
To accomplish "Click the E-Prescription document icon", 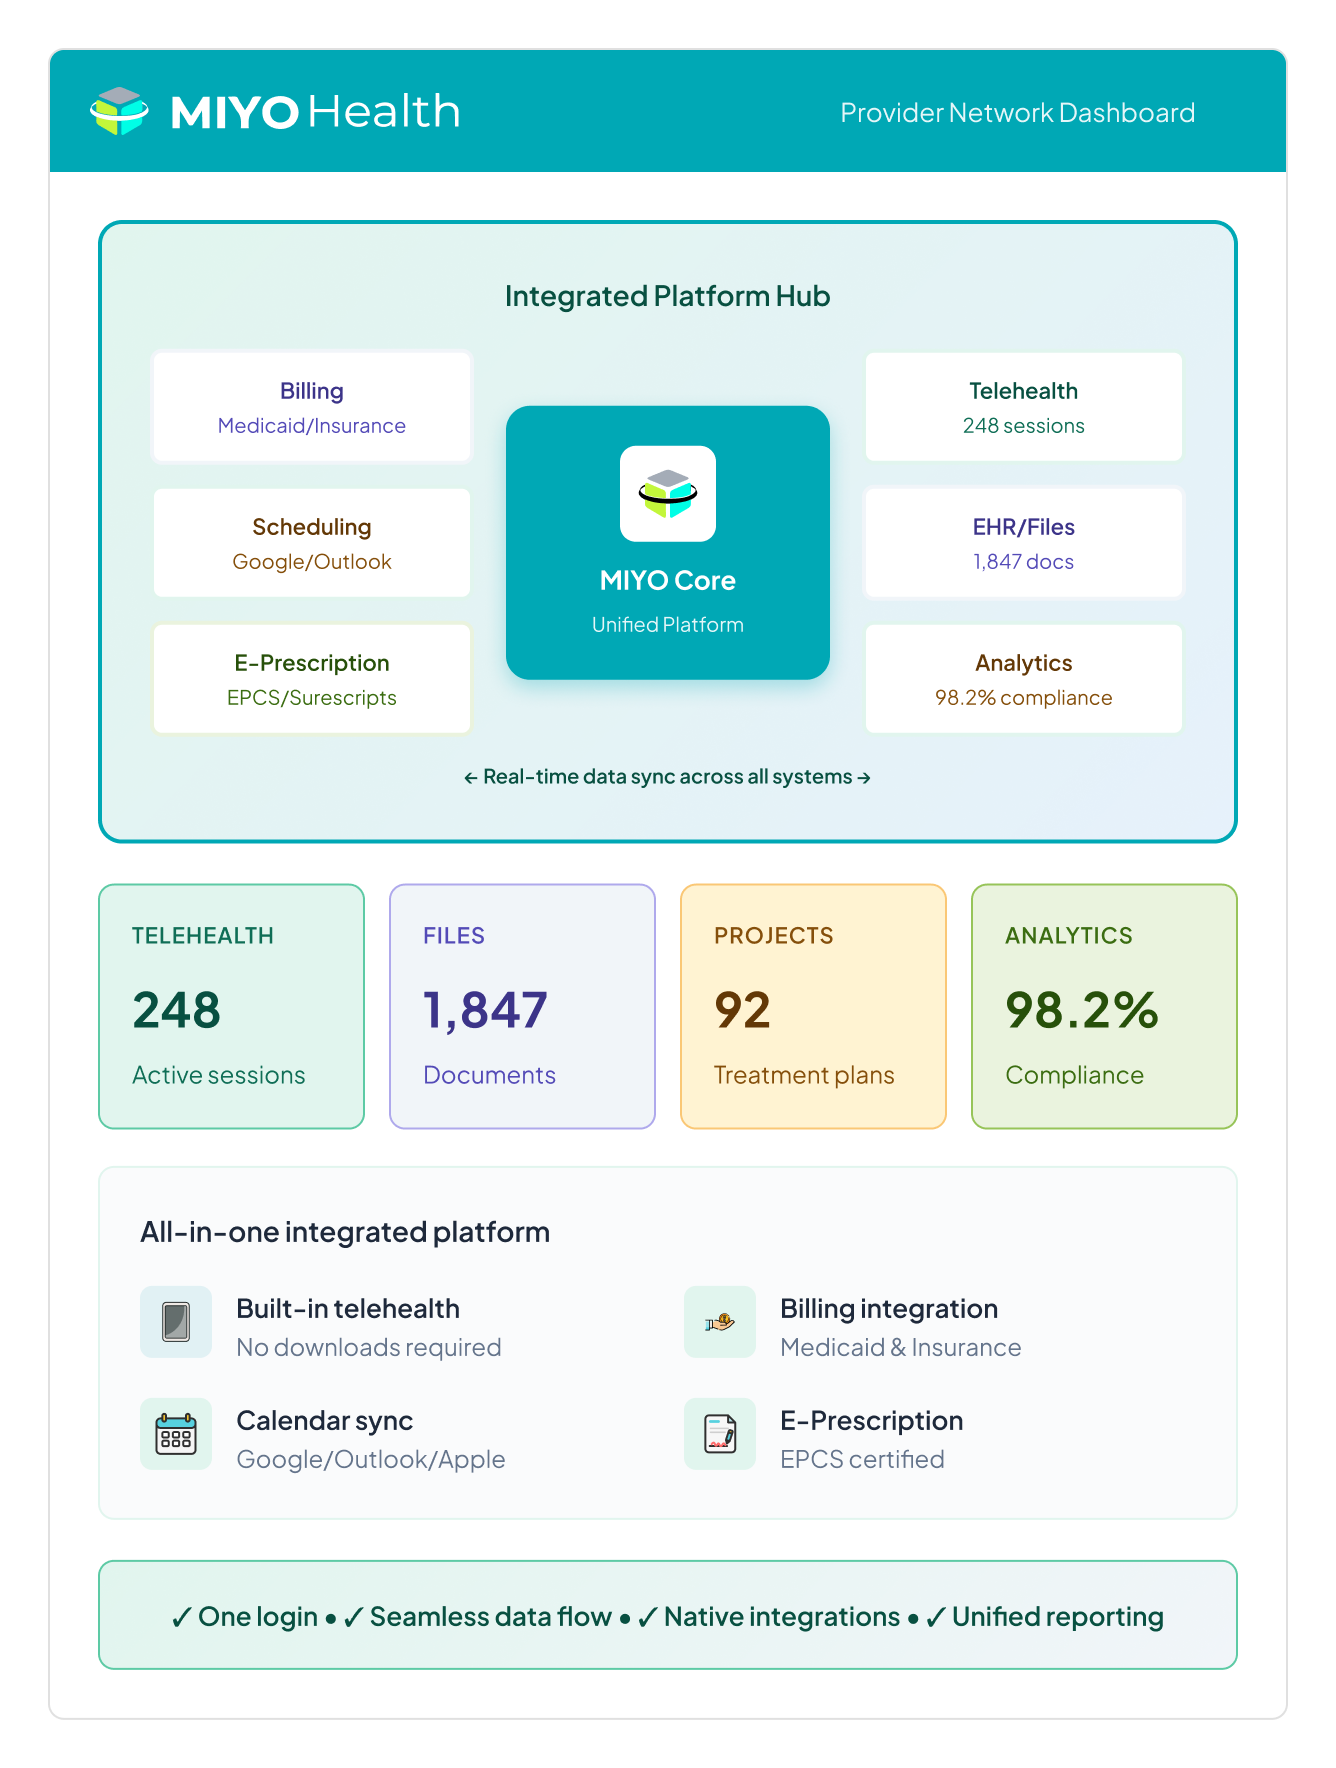I will point(720,1434).
